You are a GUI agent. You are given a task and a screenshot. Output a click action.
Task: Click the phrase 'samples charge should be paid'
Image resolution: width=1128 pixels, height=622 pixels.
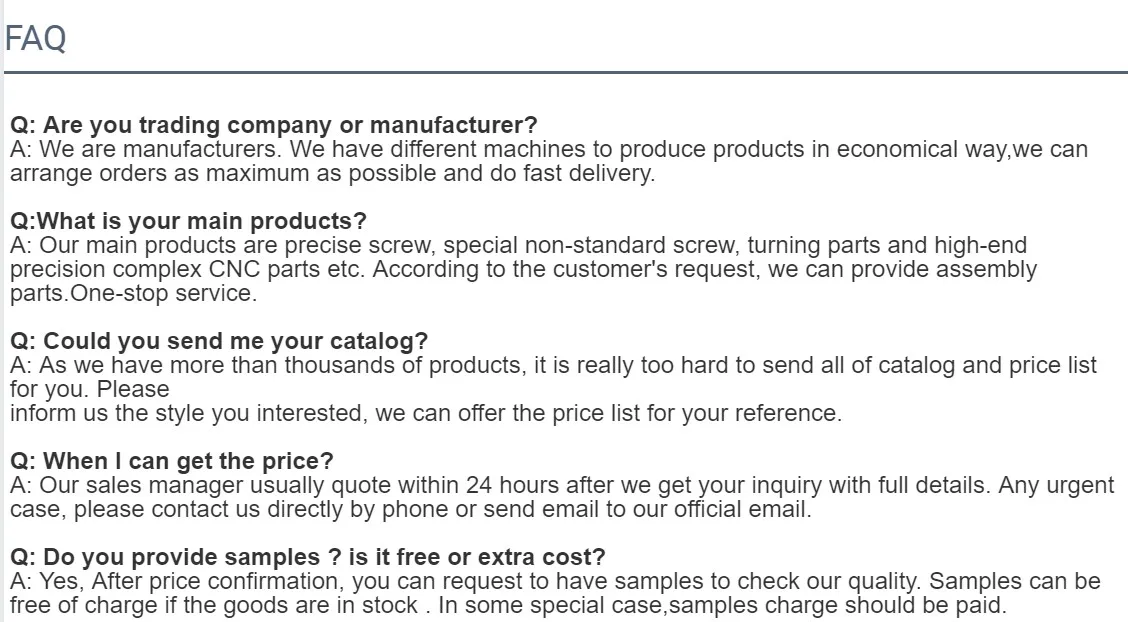point(837,605)
